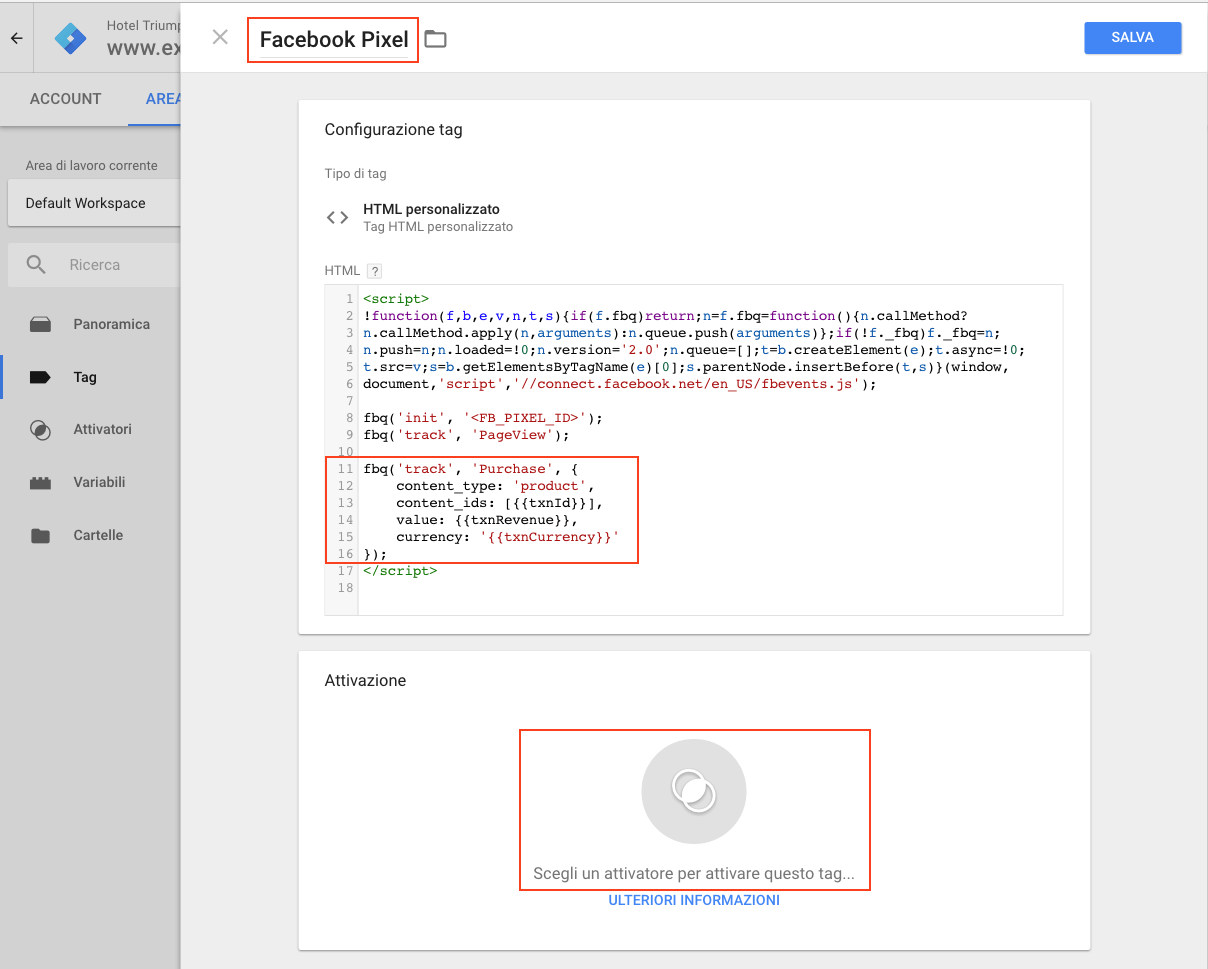Click the Google Tag Manager logo
The width and height of the screenshot is (1208, 969).
click(x=70, y=38)
